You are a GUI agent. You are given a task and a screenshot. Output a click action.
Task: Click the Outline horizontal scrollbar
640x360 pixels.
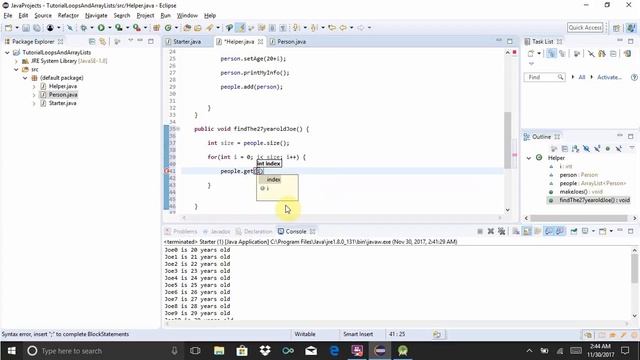pos(581,218)
